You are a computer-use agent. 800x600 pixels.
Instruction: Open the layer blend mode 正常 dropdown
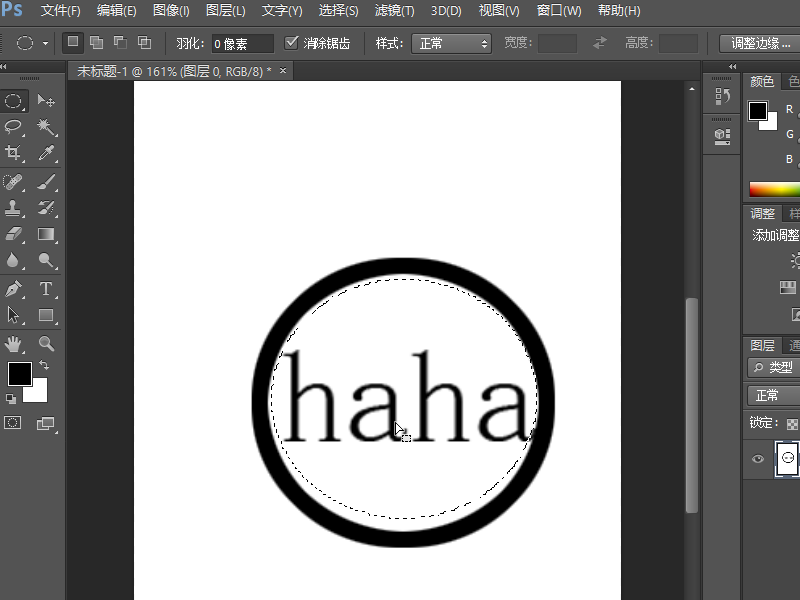[x=772, y=395]
